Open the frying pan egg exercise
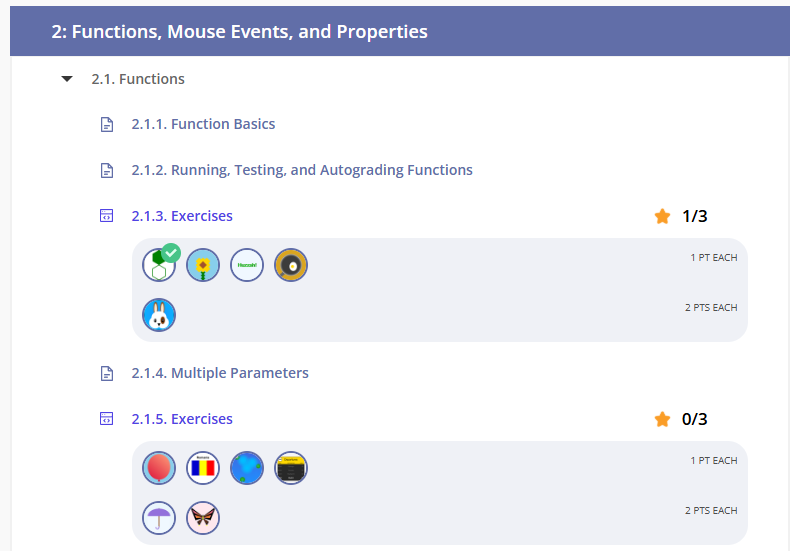The image size is (790, 551). click(291, 265)
